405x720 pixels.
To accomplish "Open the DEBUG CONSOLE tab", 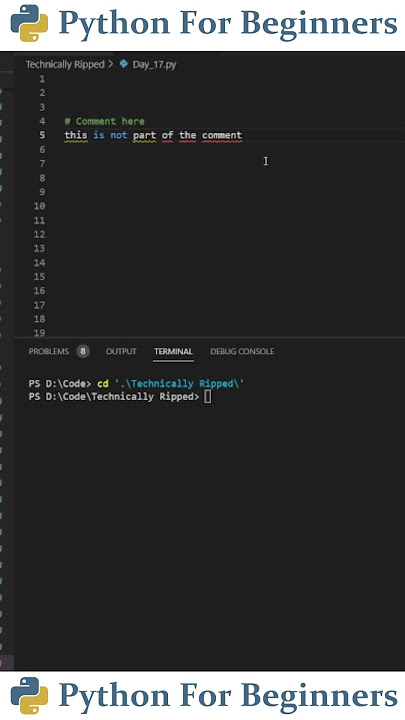I will tap(242, 352).
